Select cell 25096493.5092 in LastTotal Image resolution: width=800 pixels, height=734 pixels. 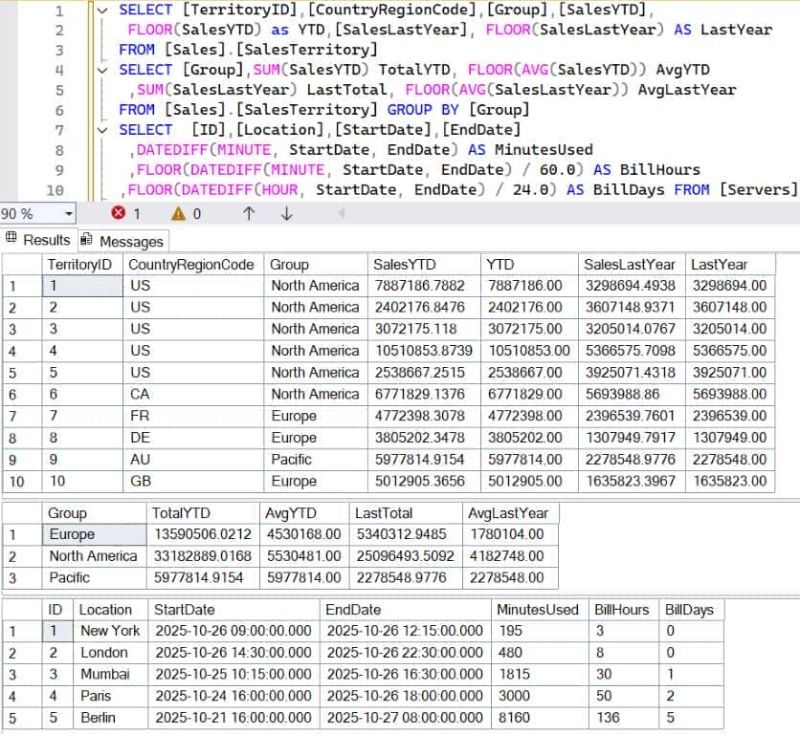(406, 556)
